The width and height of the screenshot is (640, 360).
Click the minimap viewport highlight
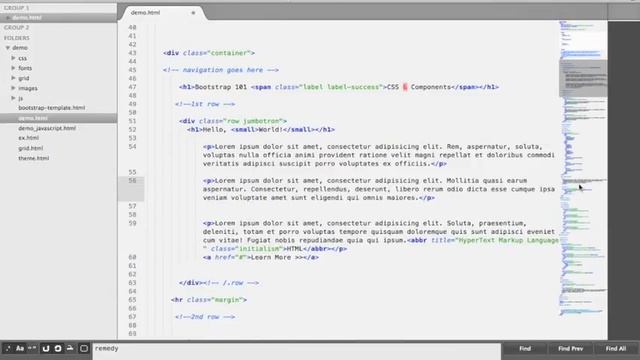(583, 78)
